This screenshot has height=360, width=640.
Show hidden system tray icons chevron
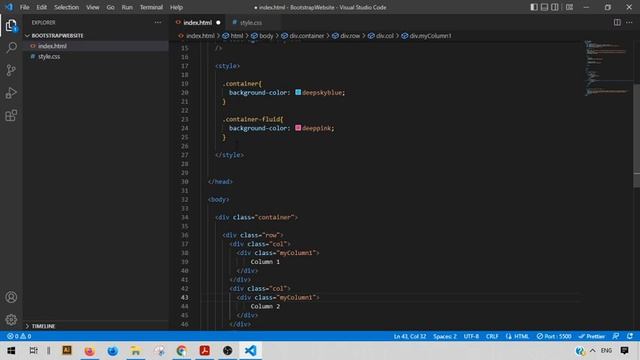(x=592, y=350)
